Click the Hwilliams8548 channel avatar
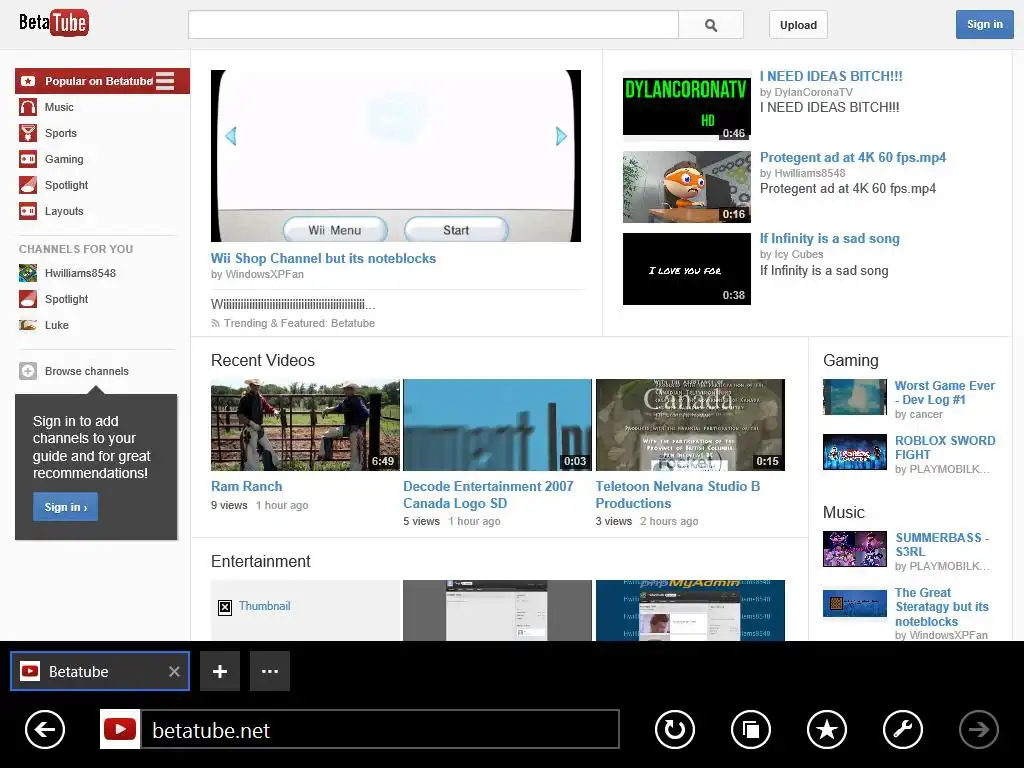Viewport: 1024px width, 768px height. (28, 273)
